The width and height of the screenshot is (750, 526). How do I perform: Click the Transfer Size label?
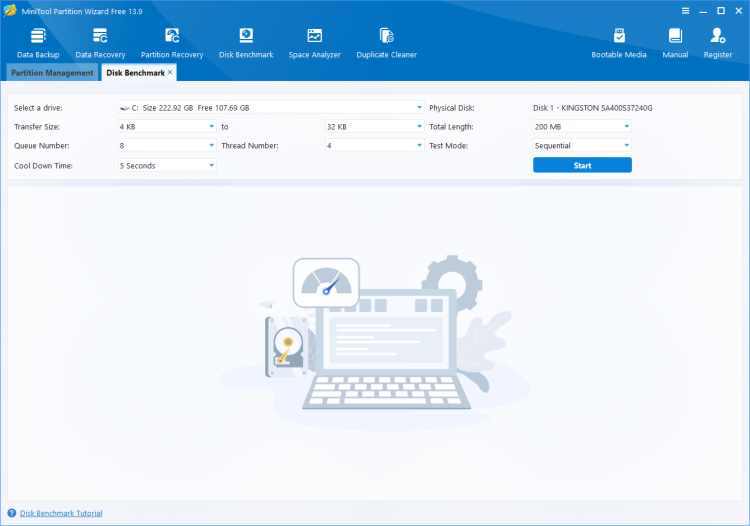[x=37, y=127]
